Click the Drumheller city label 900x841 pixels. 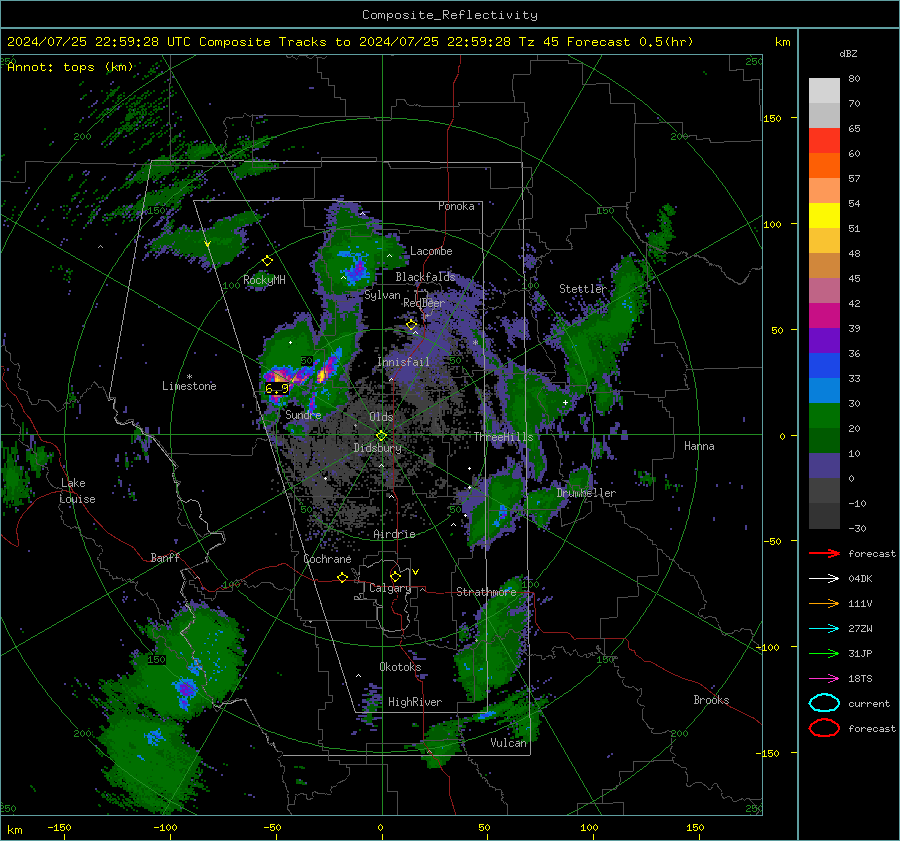[x=586, y=493]
